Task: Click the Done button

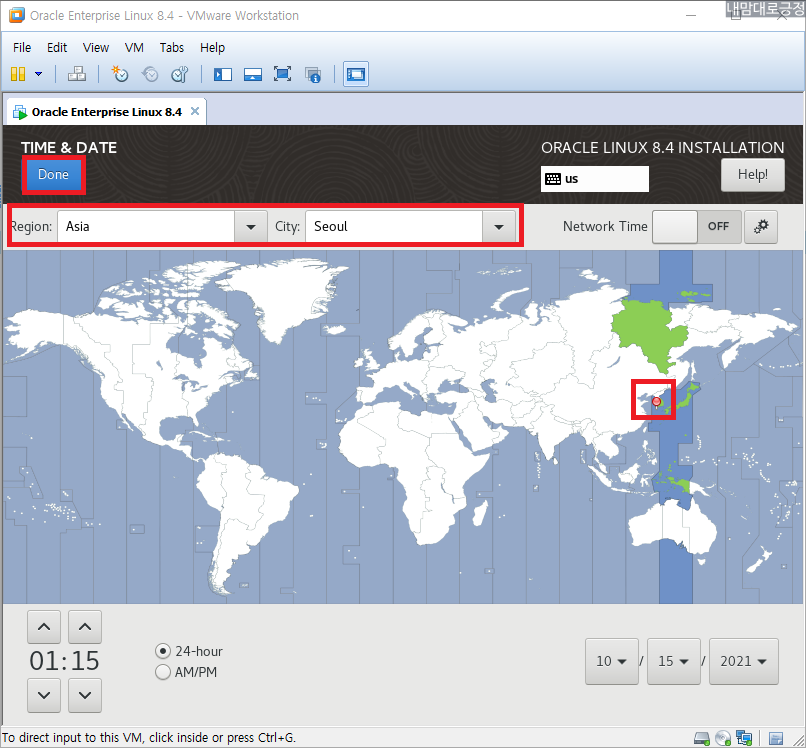Action: [53, 175]
